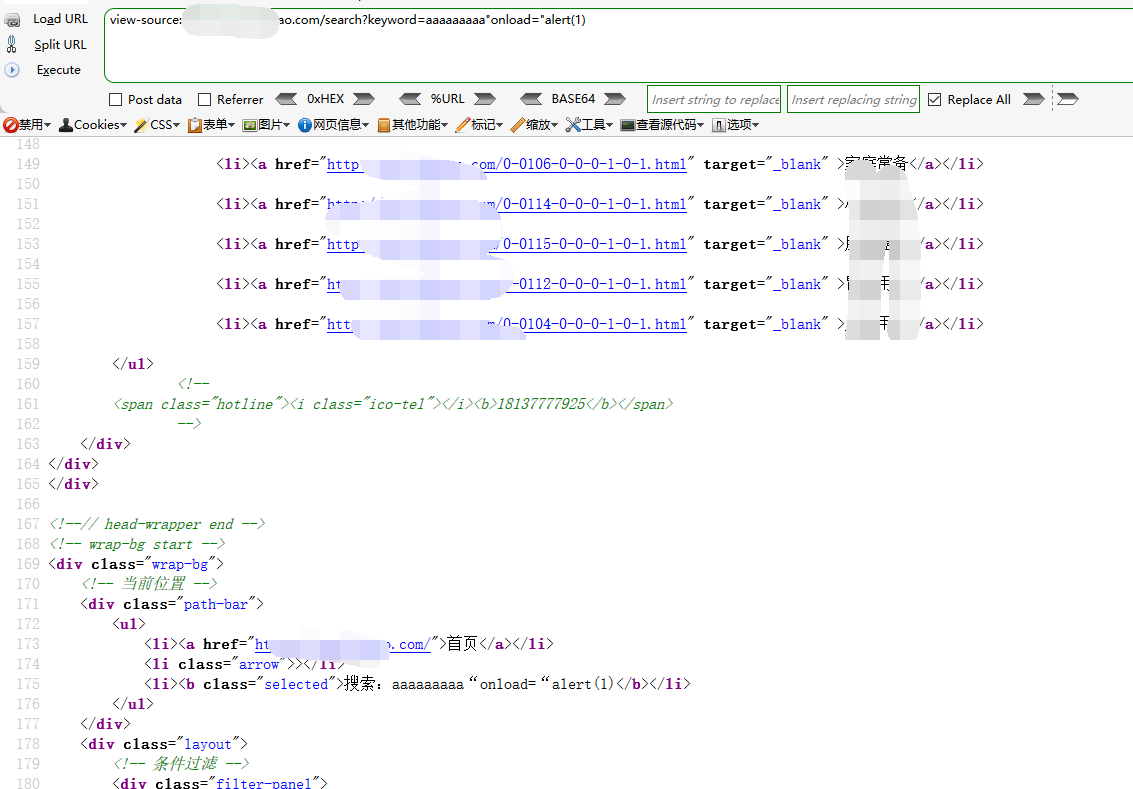Toggle the Post data checkbox
Screen dimensions: 1133x789
click(x=116, y=100)
